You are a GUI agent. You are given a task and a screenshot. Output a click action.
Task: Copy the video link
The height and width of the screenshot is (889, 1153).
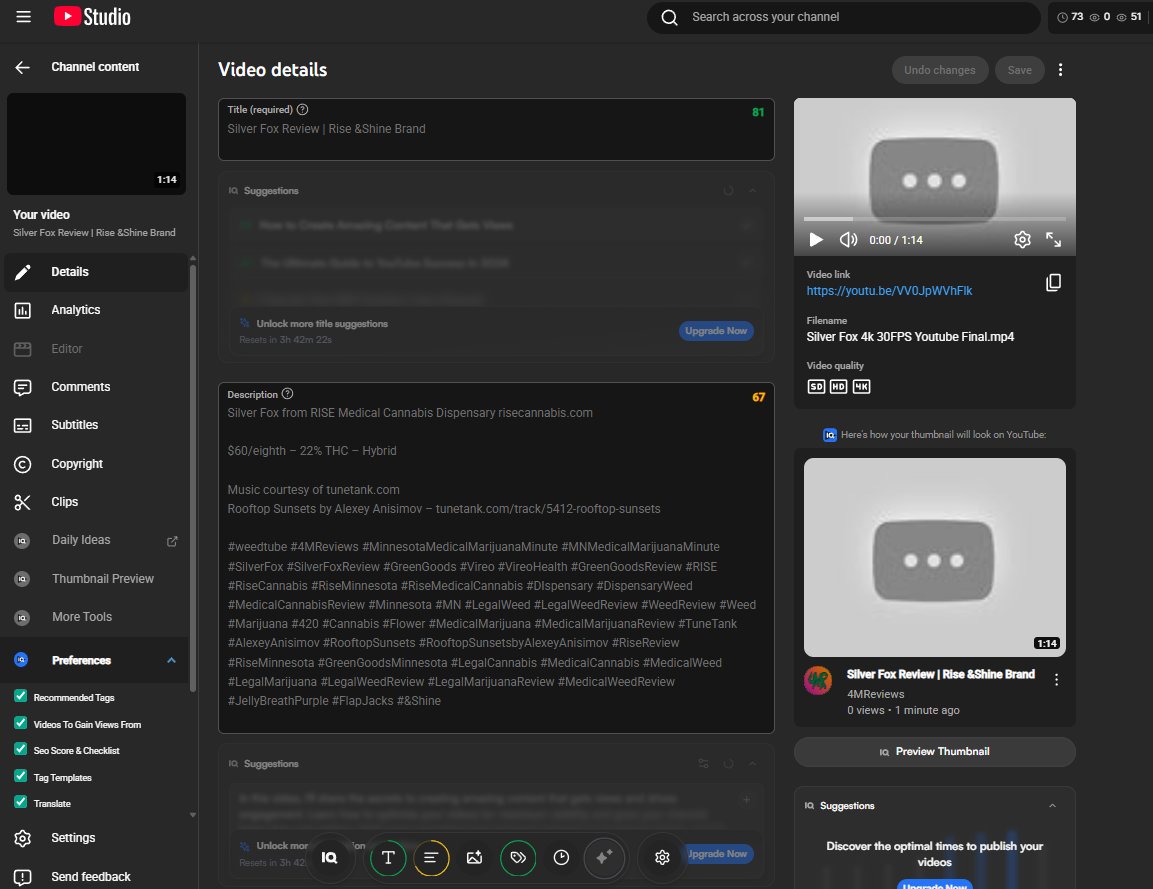tap(1053, 282)
